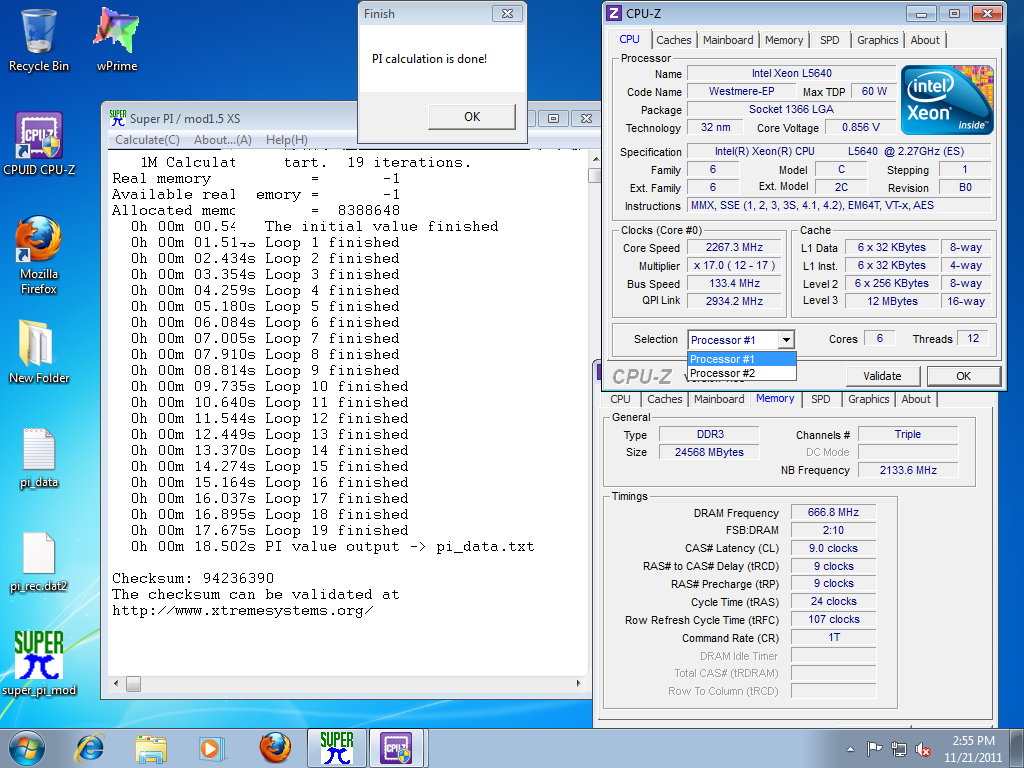Click NB Frequency value 2133.6 MHz
The width and height of the screenshot is (1024, 768).
[x=908, y=470]
